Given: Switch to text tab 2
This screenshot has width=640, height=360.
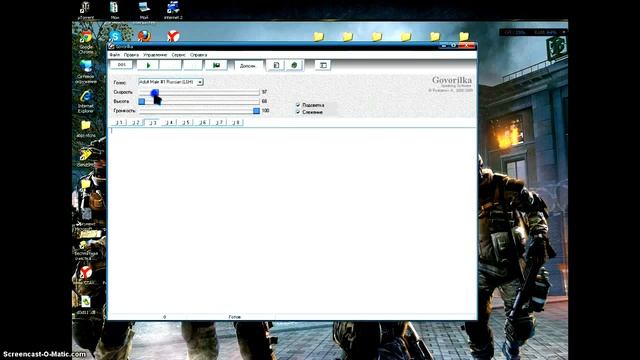Looking at the screenshot, I should (x=136, y=122).
